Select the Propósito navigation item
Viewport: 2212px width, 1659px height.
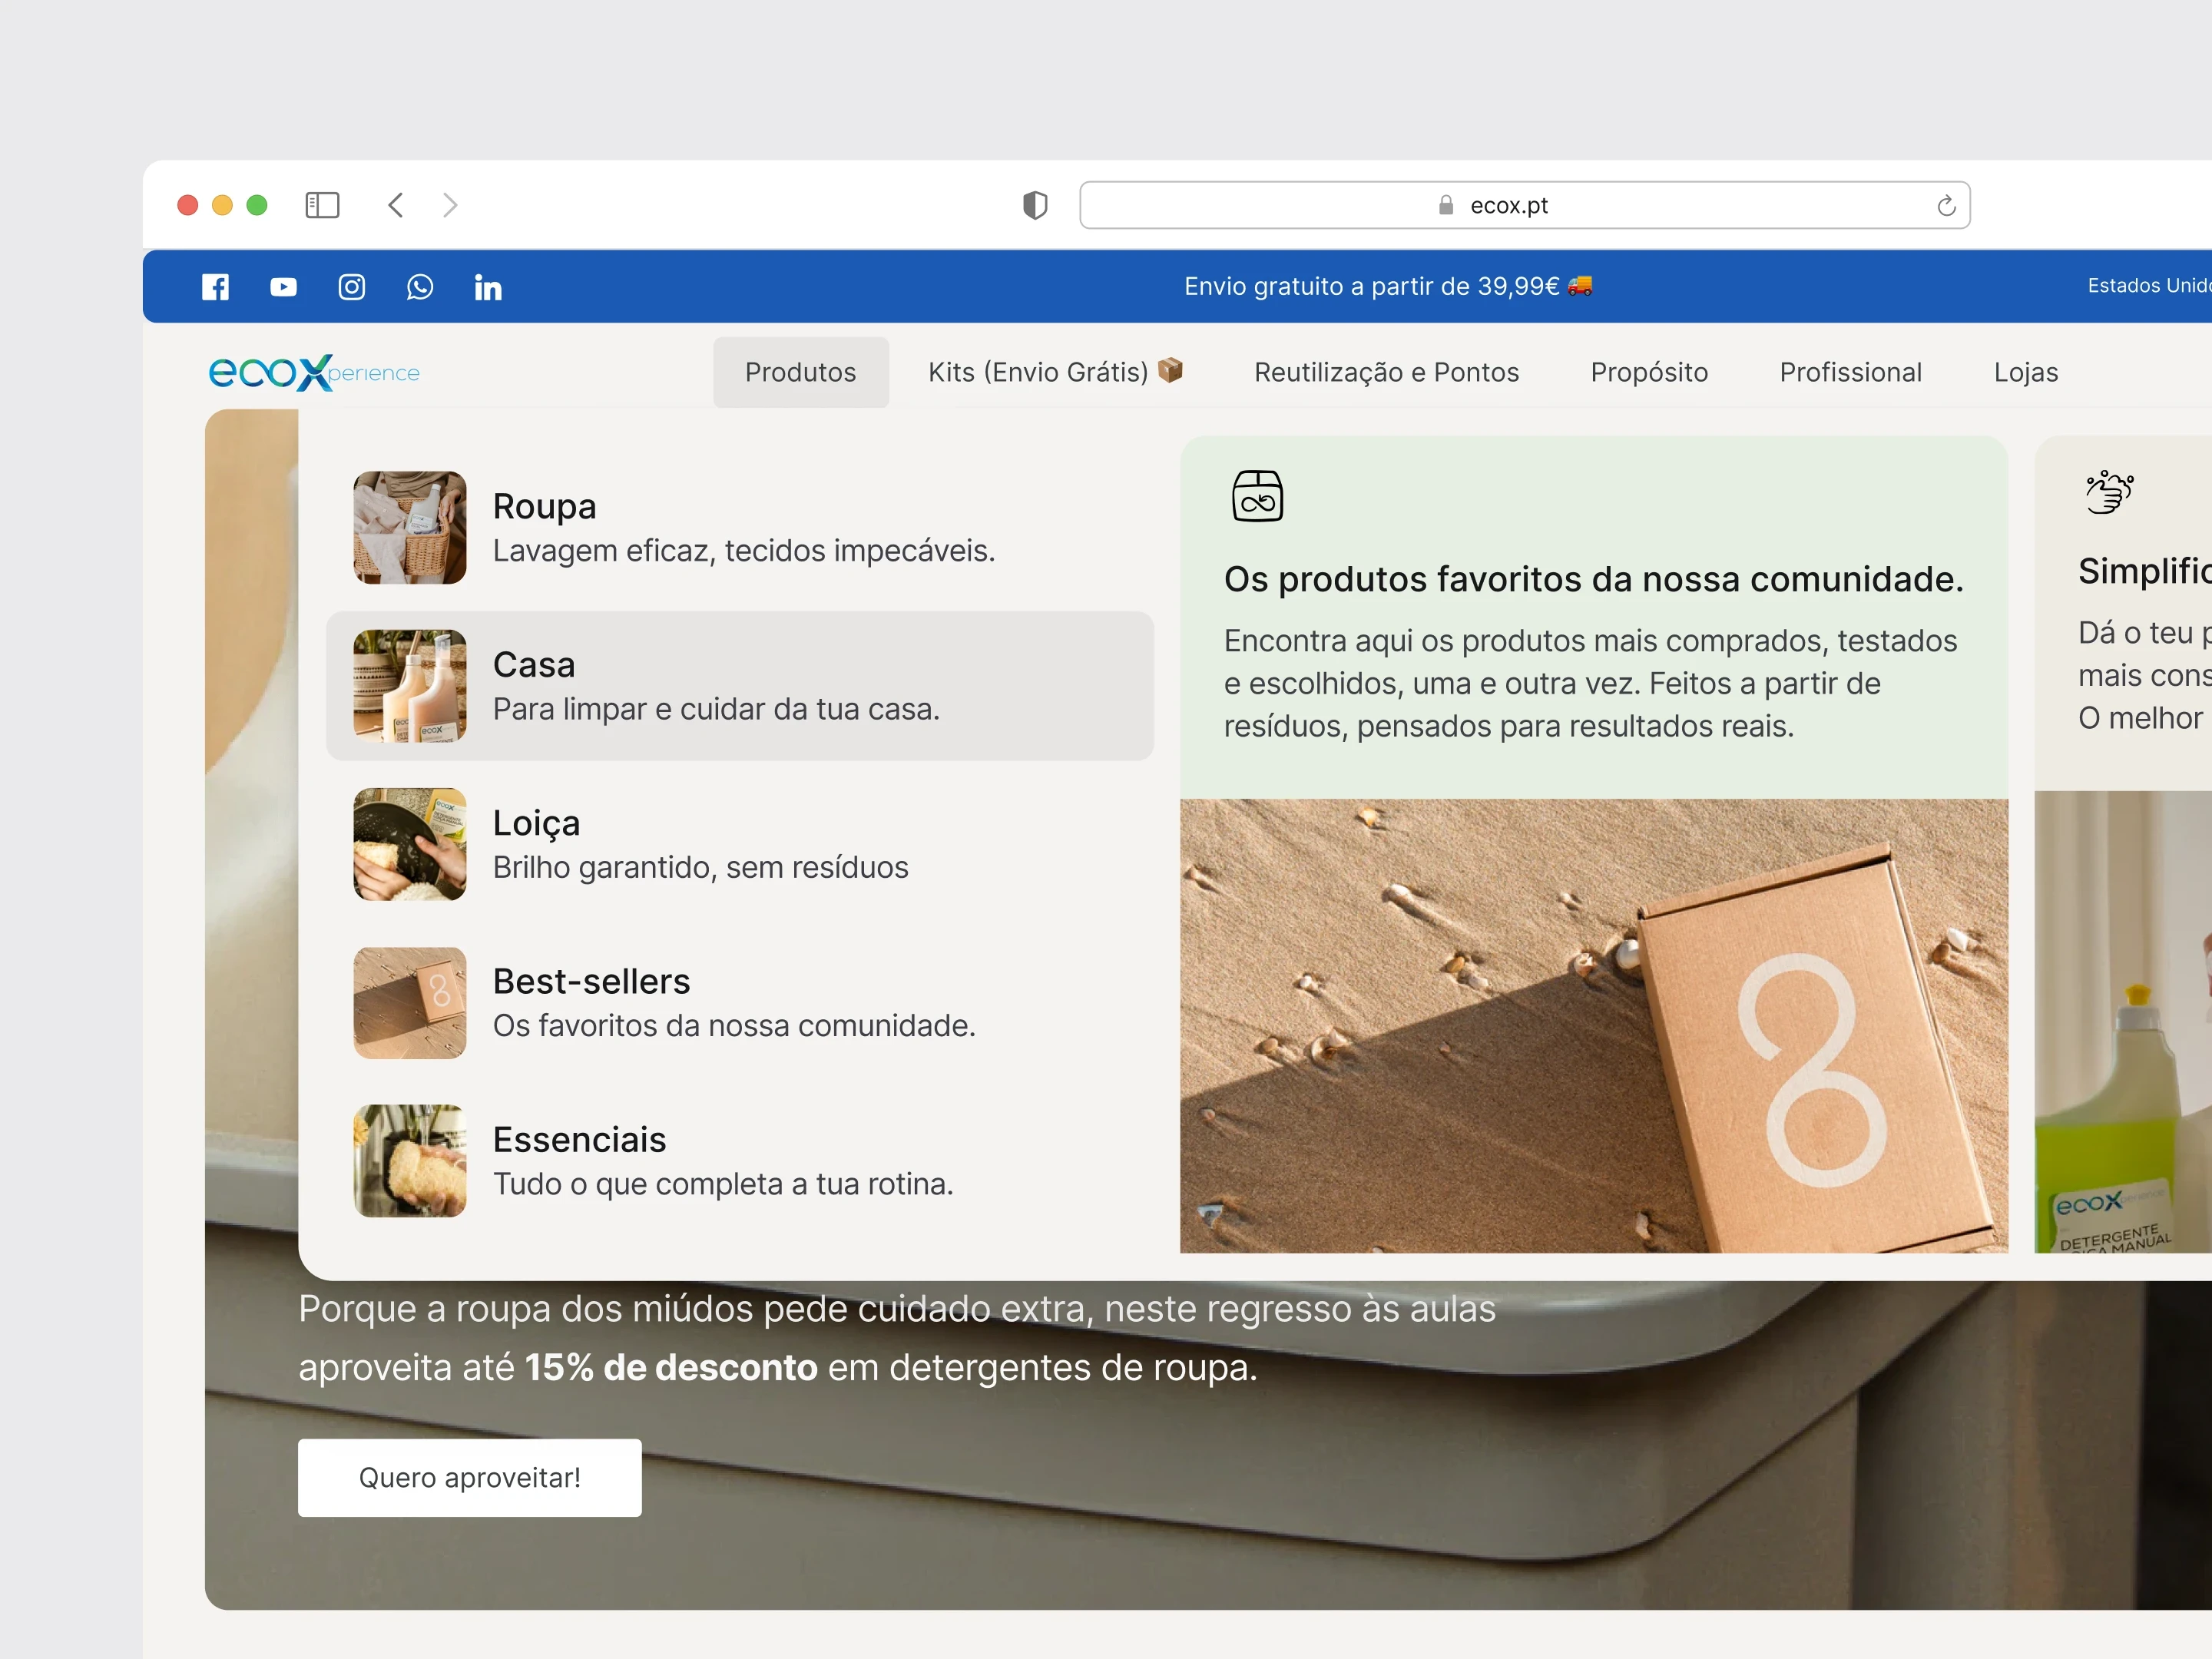click(1648, 372)
